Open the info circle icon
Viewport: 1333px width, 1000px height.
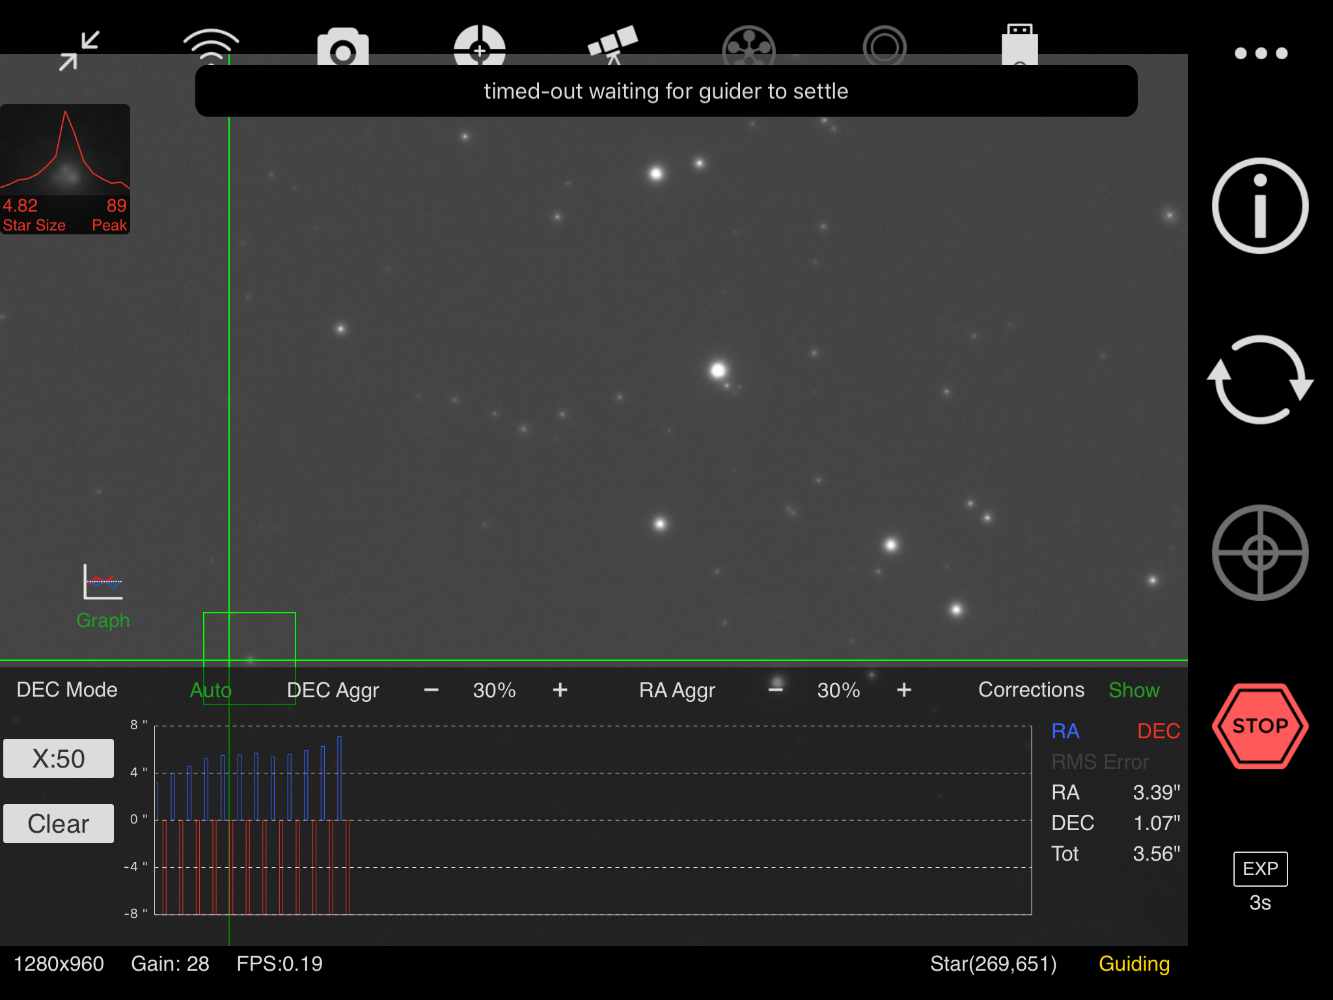click(x=1260, y=206)
